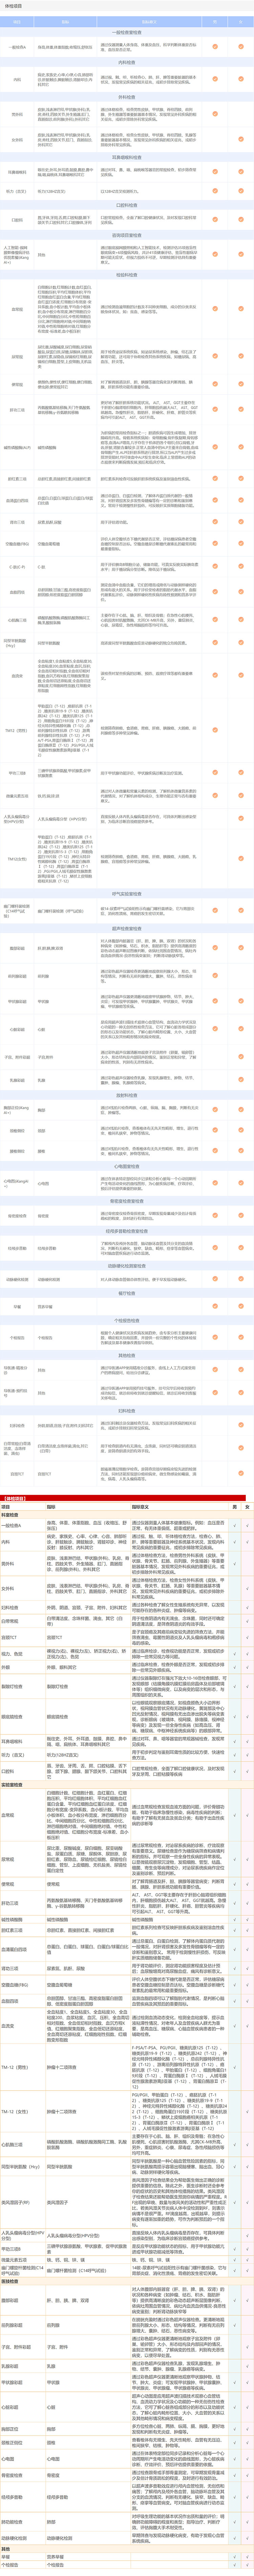Image resolution: width=254 pixels, height=2576 pixels.
Task: Select orange female-column check for 空腹血糖
Action: point(241,544)
